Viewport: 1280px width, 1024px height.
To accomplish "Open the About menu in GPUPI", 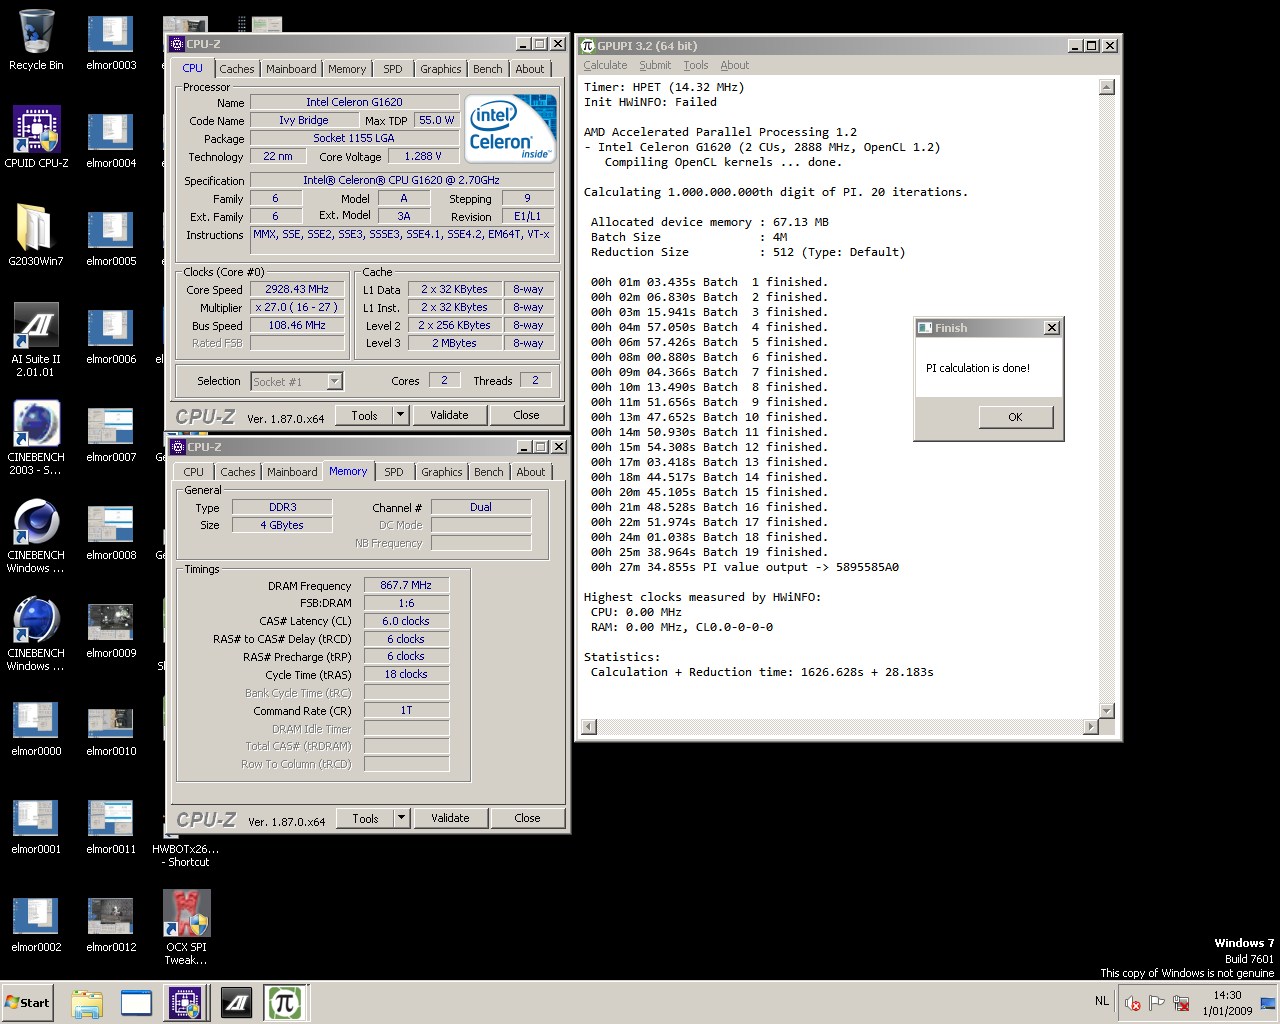I will 735,65.
